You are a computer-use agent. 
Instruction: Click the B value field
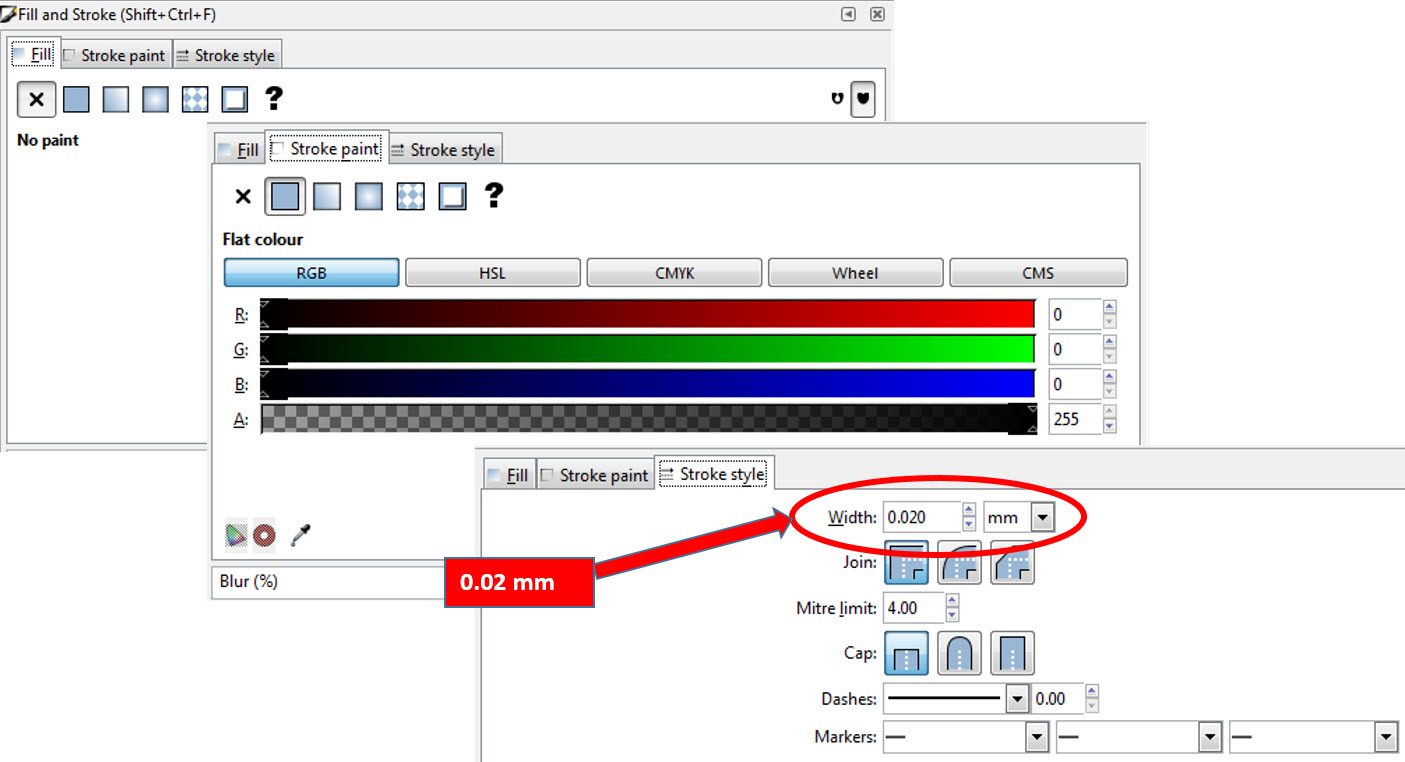1075,384
